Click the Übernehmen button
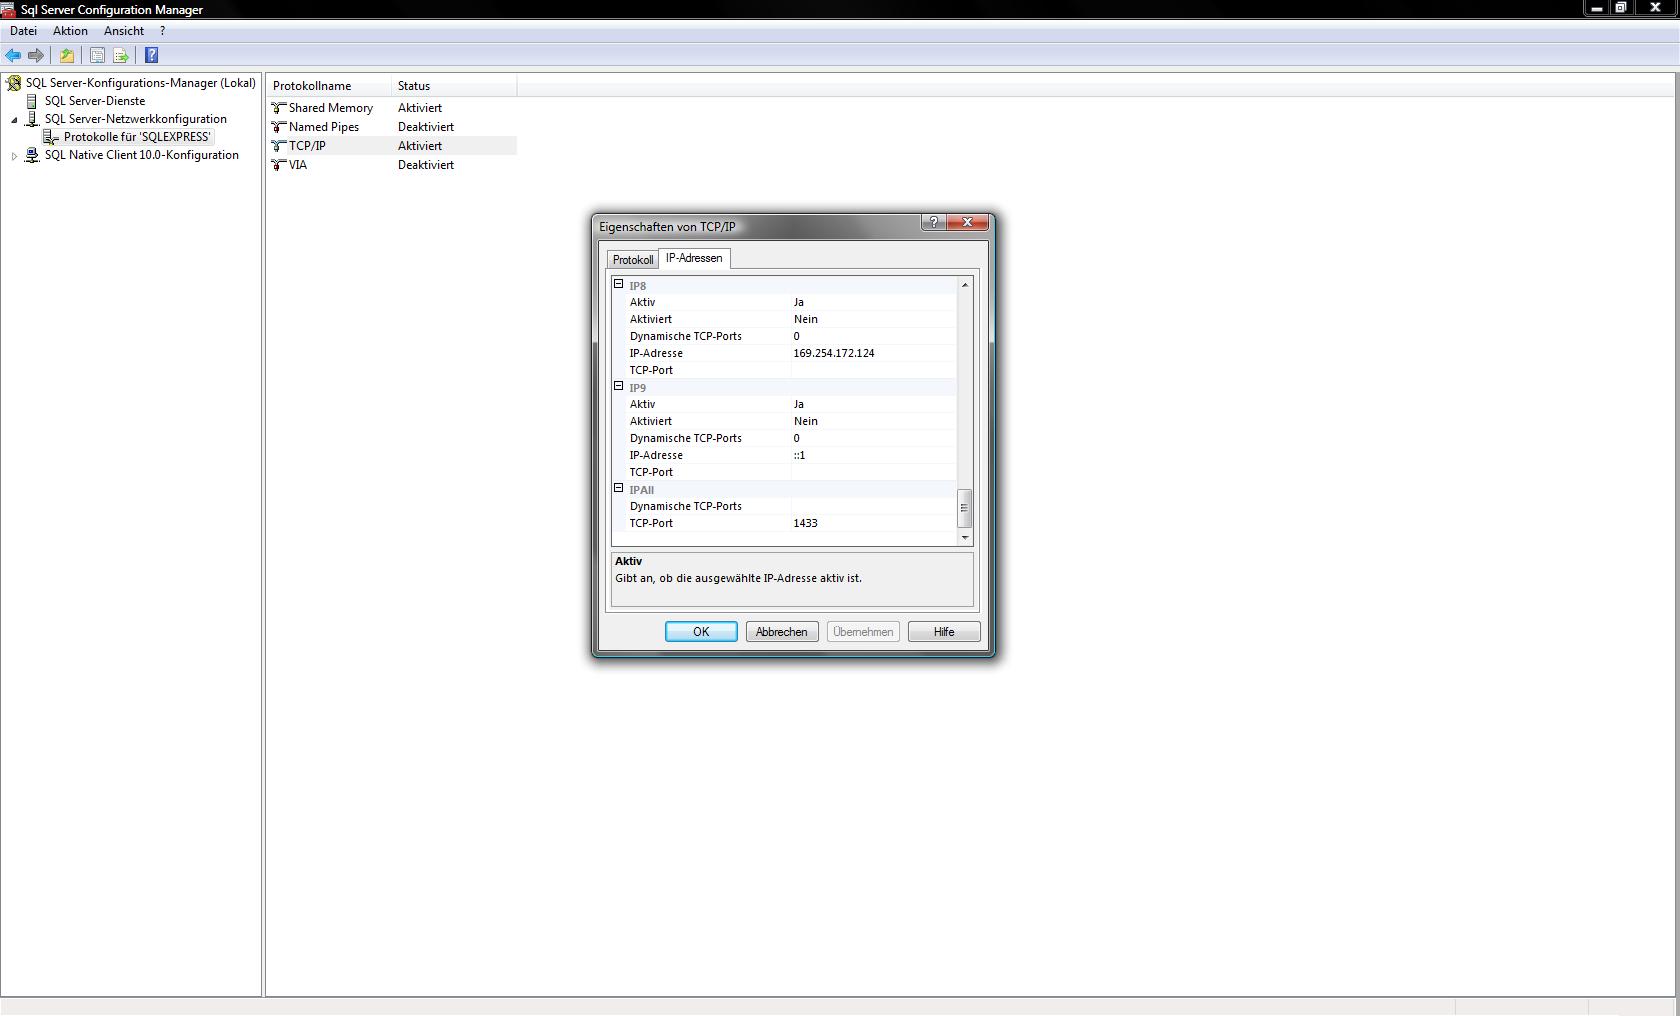This screenshot has width=1680, height=1016. tap(863, 632)
